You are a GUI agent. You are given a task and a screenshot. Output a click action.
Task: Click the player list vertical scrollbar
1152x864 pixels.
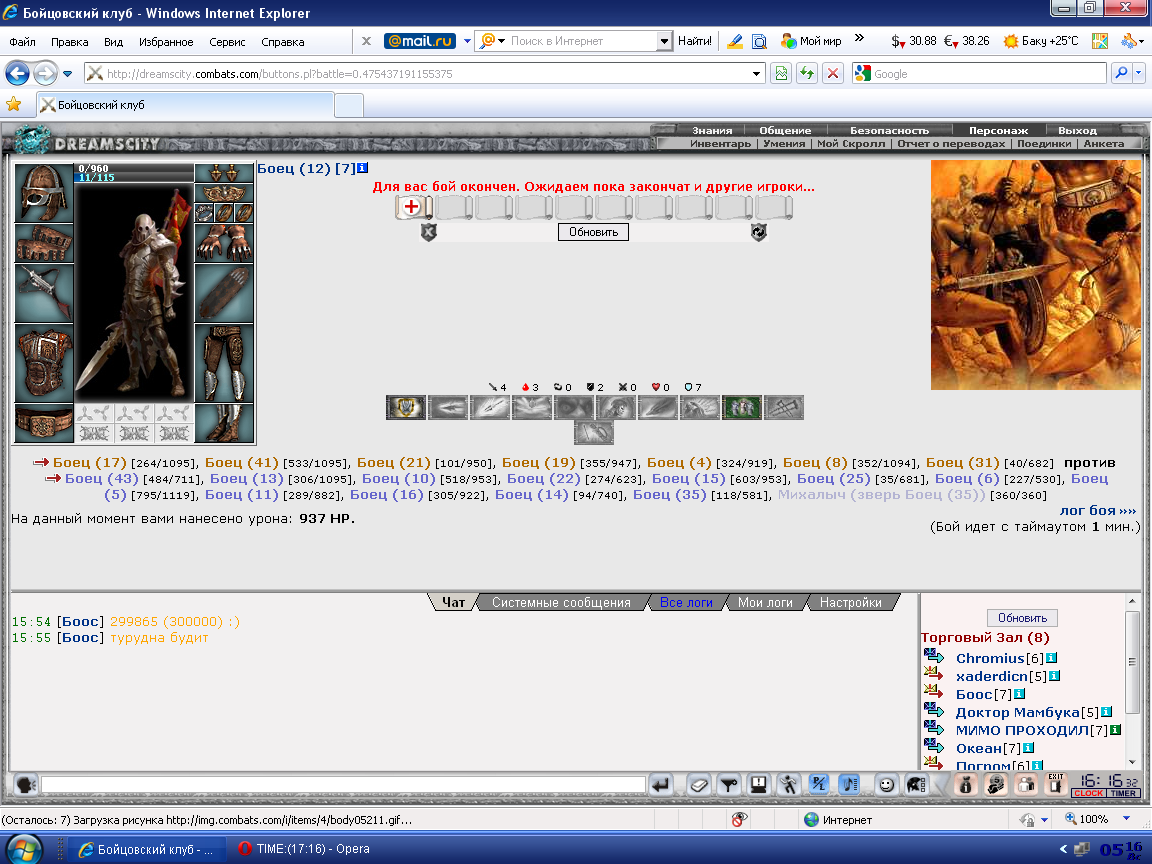tap(1131, 680)
